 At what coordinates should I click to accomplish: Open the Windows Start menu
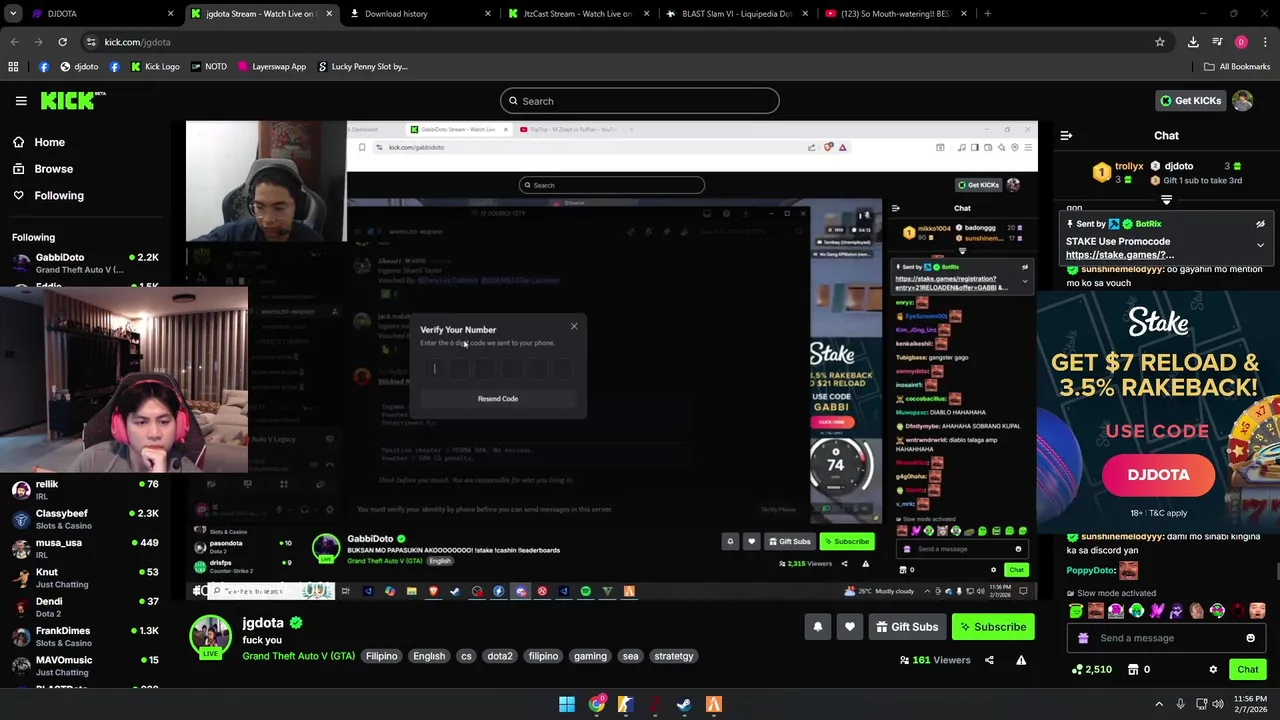tap(567, 705)
